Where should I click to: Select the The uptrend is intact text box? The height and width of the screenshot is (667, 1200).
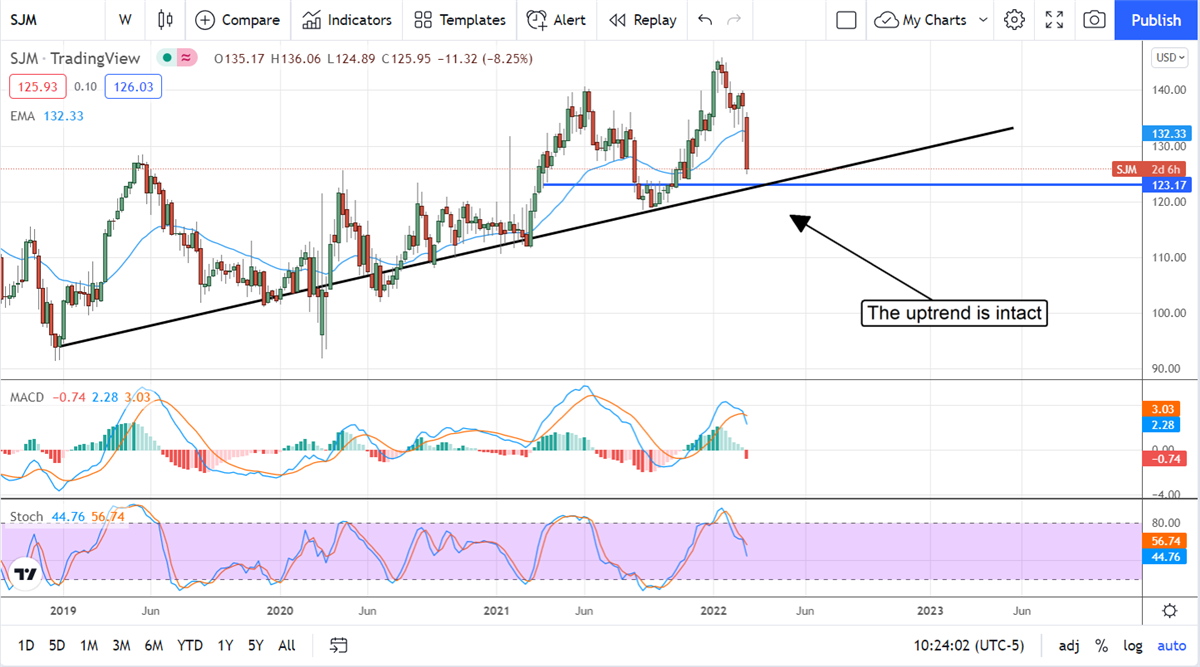coord(954,313)
